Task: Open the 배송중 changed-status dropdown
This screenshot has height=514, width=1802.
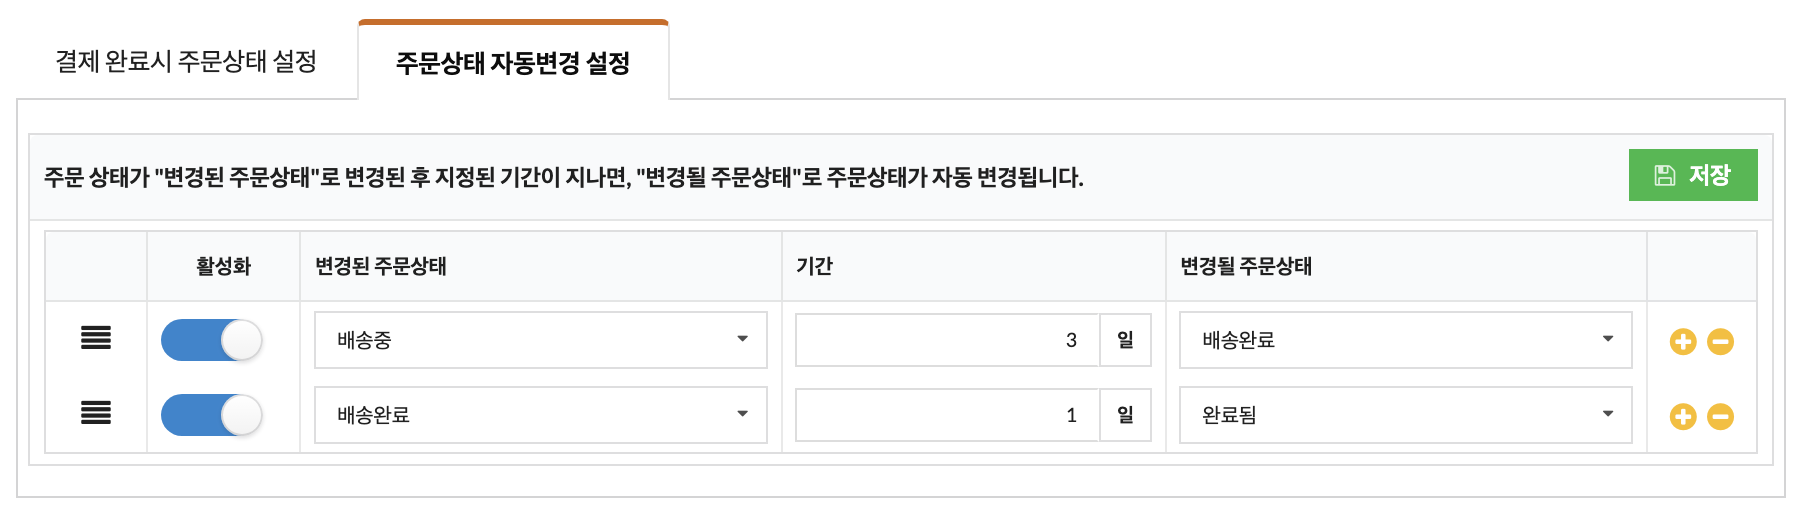Action: coord(541,340)
